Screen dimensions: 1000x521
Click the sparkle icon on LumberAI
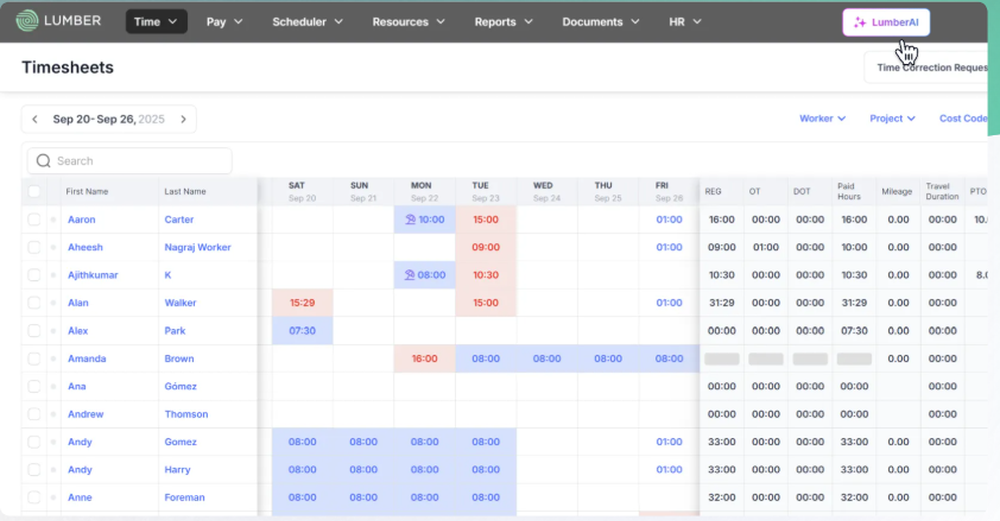click(x=860, y=22)
